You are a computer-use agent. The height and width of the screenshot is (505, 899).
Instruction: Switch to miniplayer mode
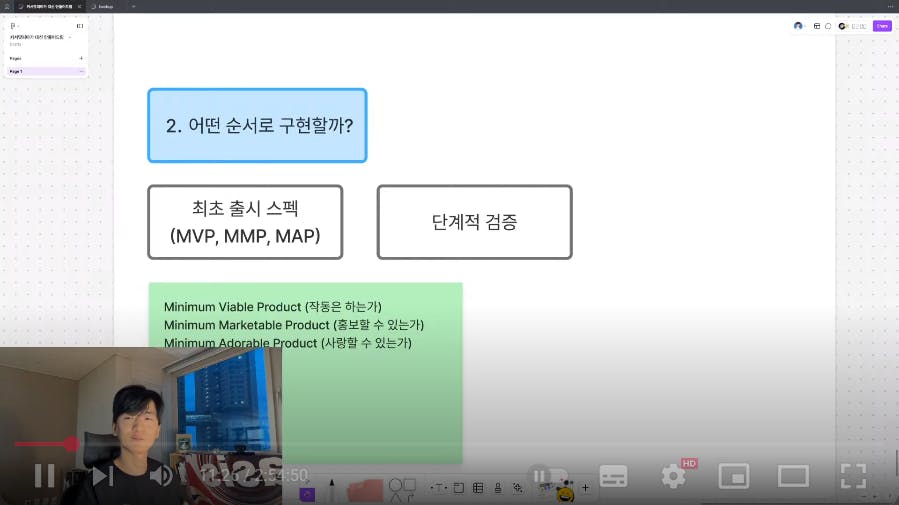click(x=733, y=476)
